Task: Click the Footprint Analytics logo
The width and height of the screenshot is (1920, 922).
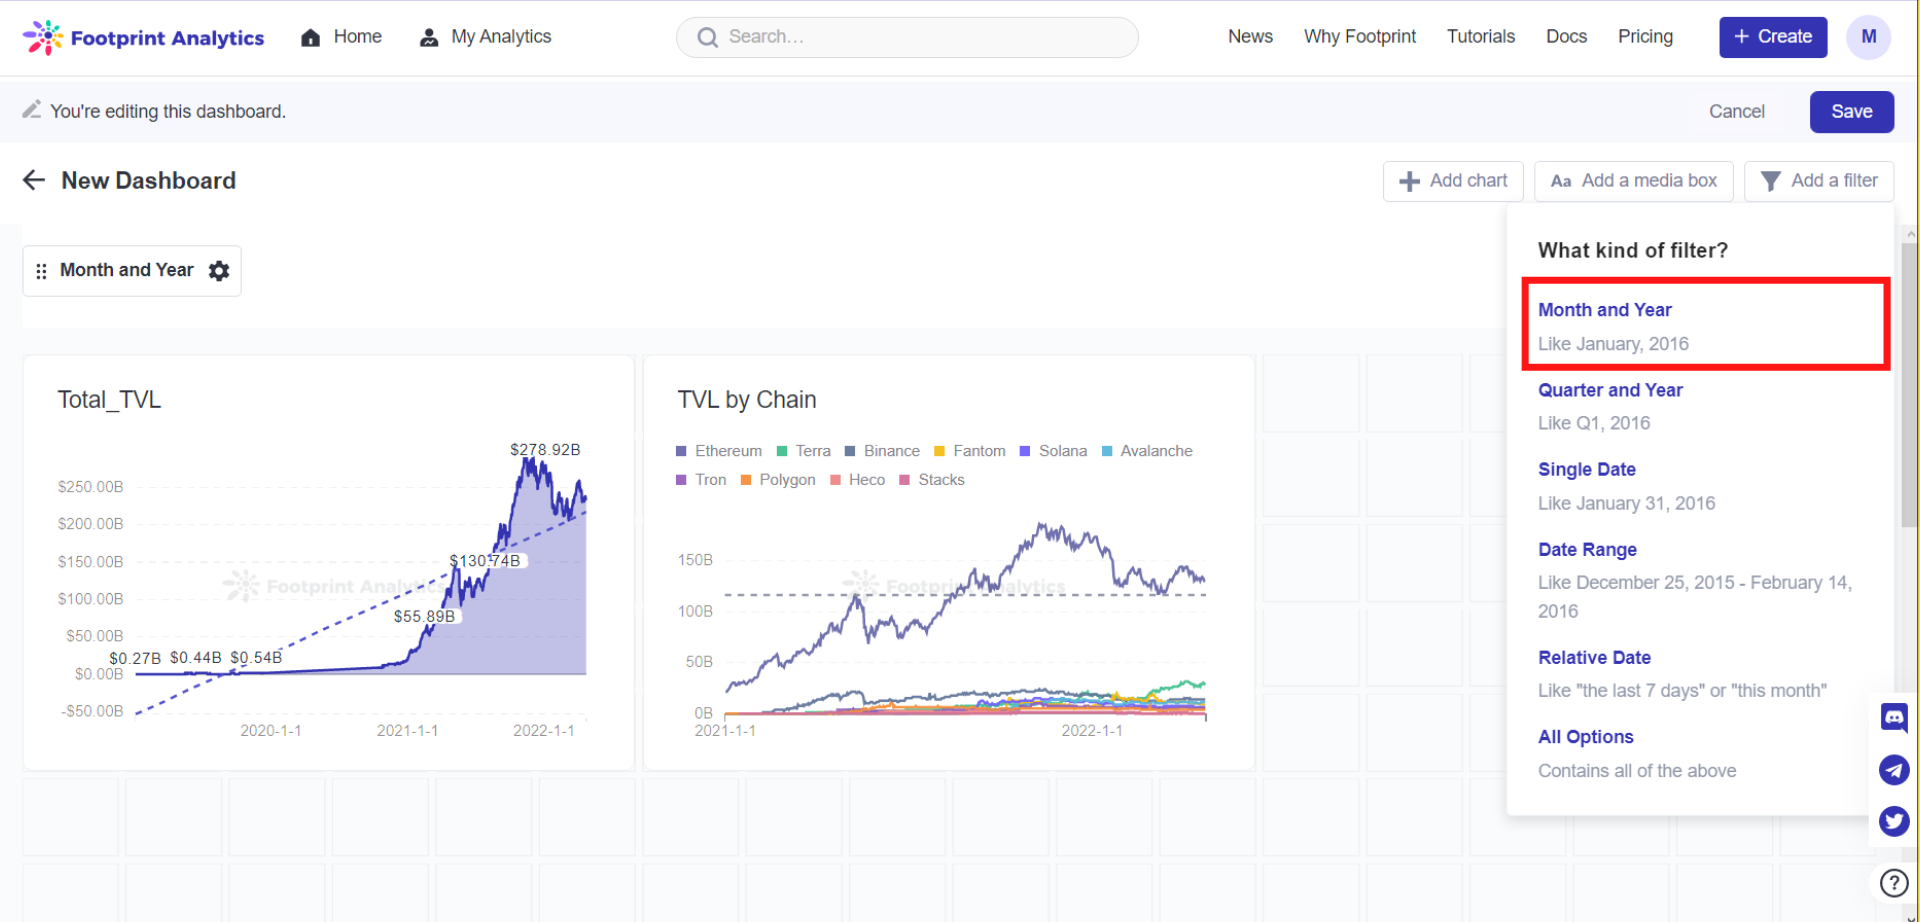Action: click(143, 37)
